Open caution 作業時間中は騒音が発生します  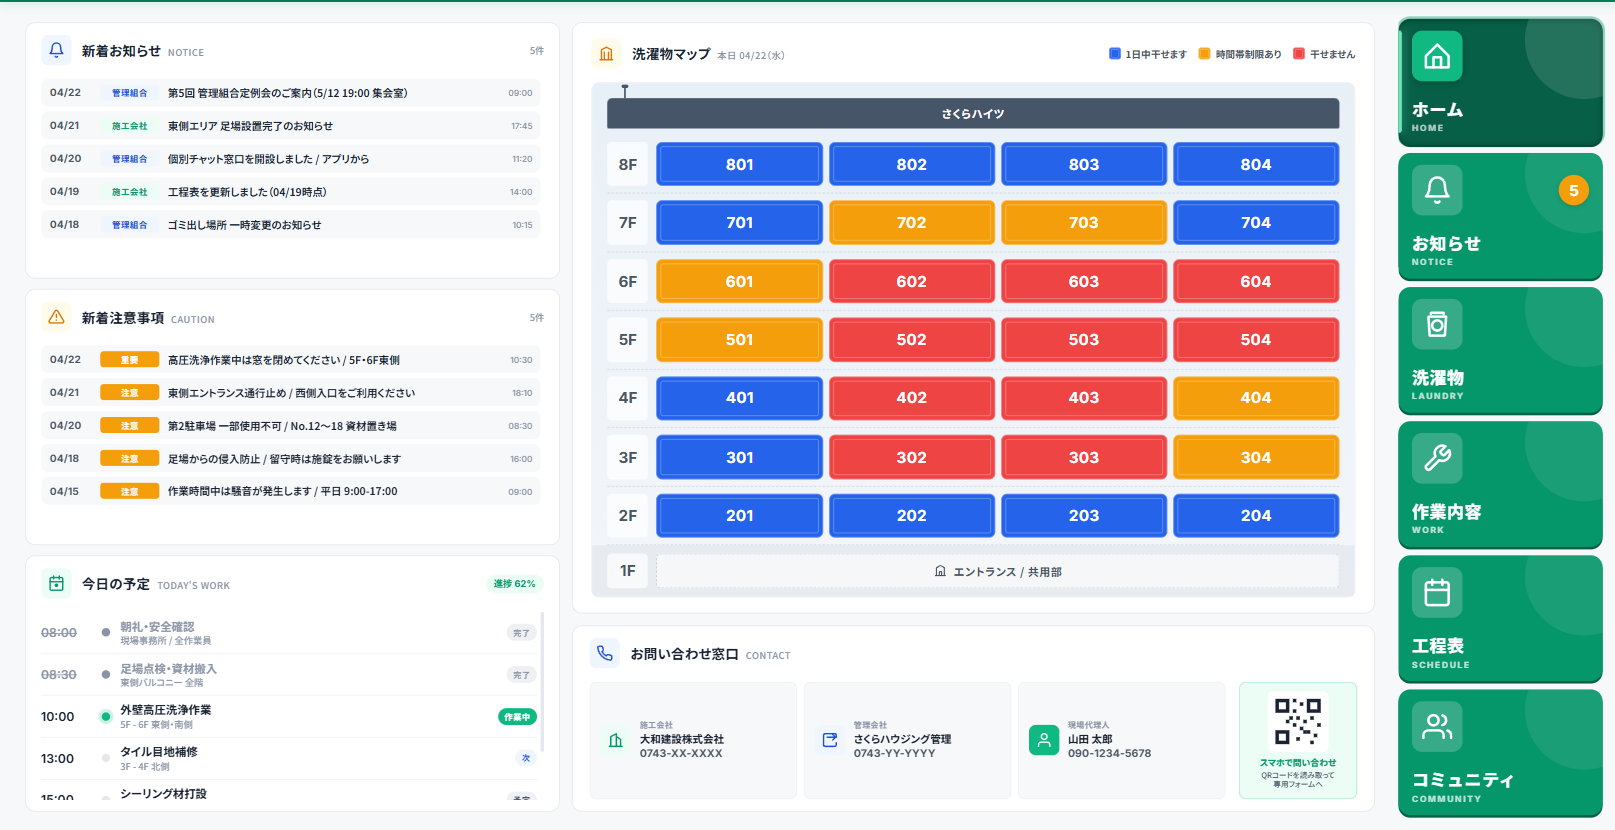coord(291,492)
